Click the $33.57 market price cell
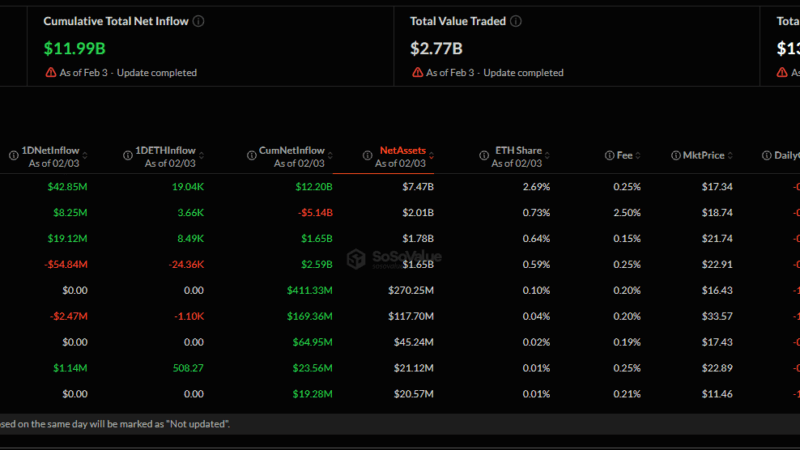This screenshot has width=800, height=450. 717,316
